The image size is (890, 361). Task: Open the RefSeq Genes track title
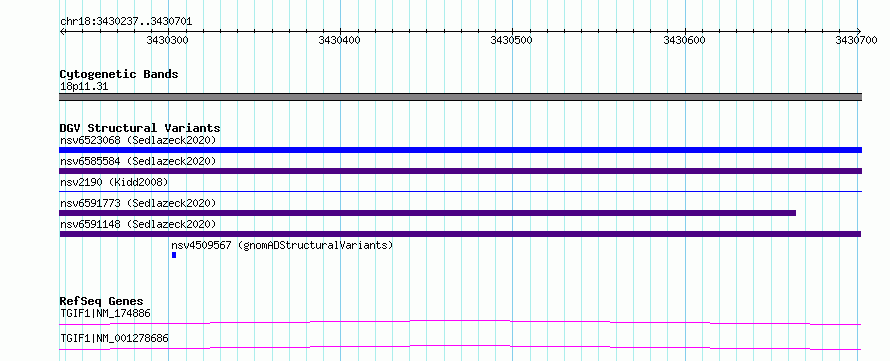[102, 301]
